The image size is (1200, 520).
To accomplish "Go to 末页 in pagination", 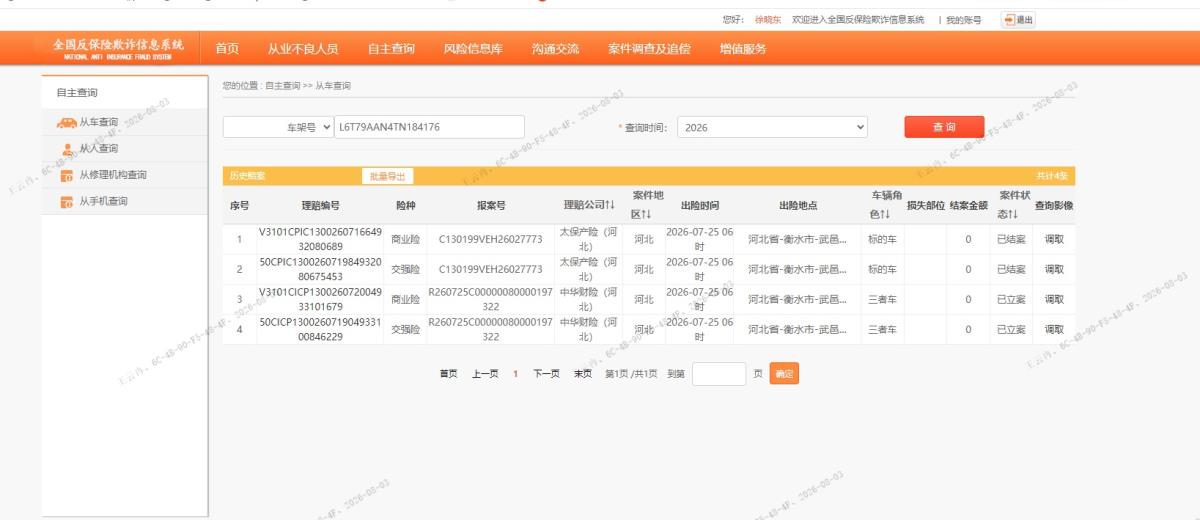I will (582, 374).
